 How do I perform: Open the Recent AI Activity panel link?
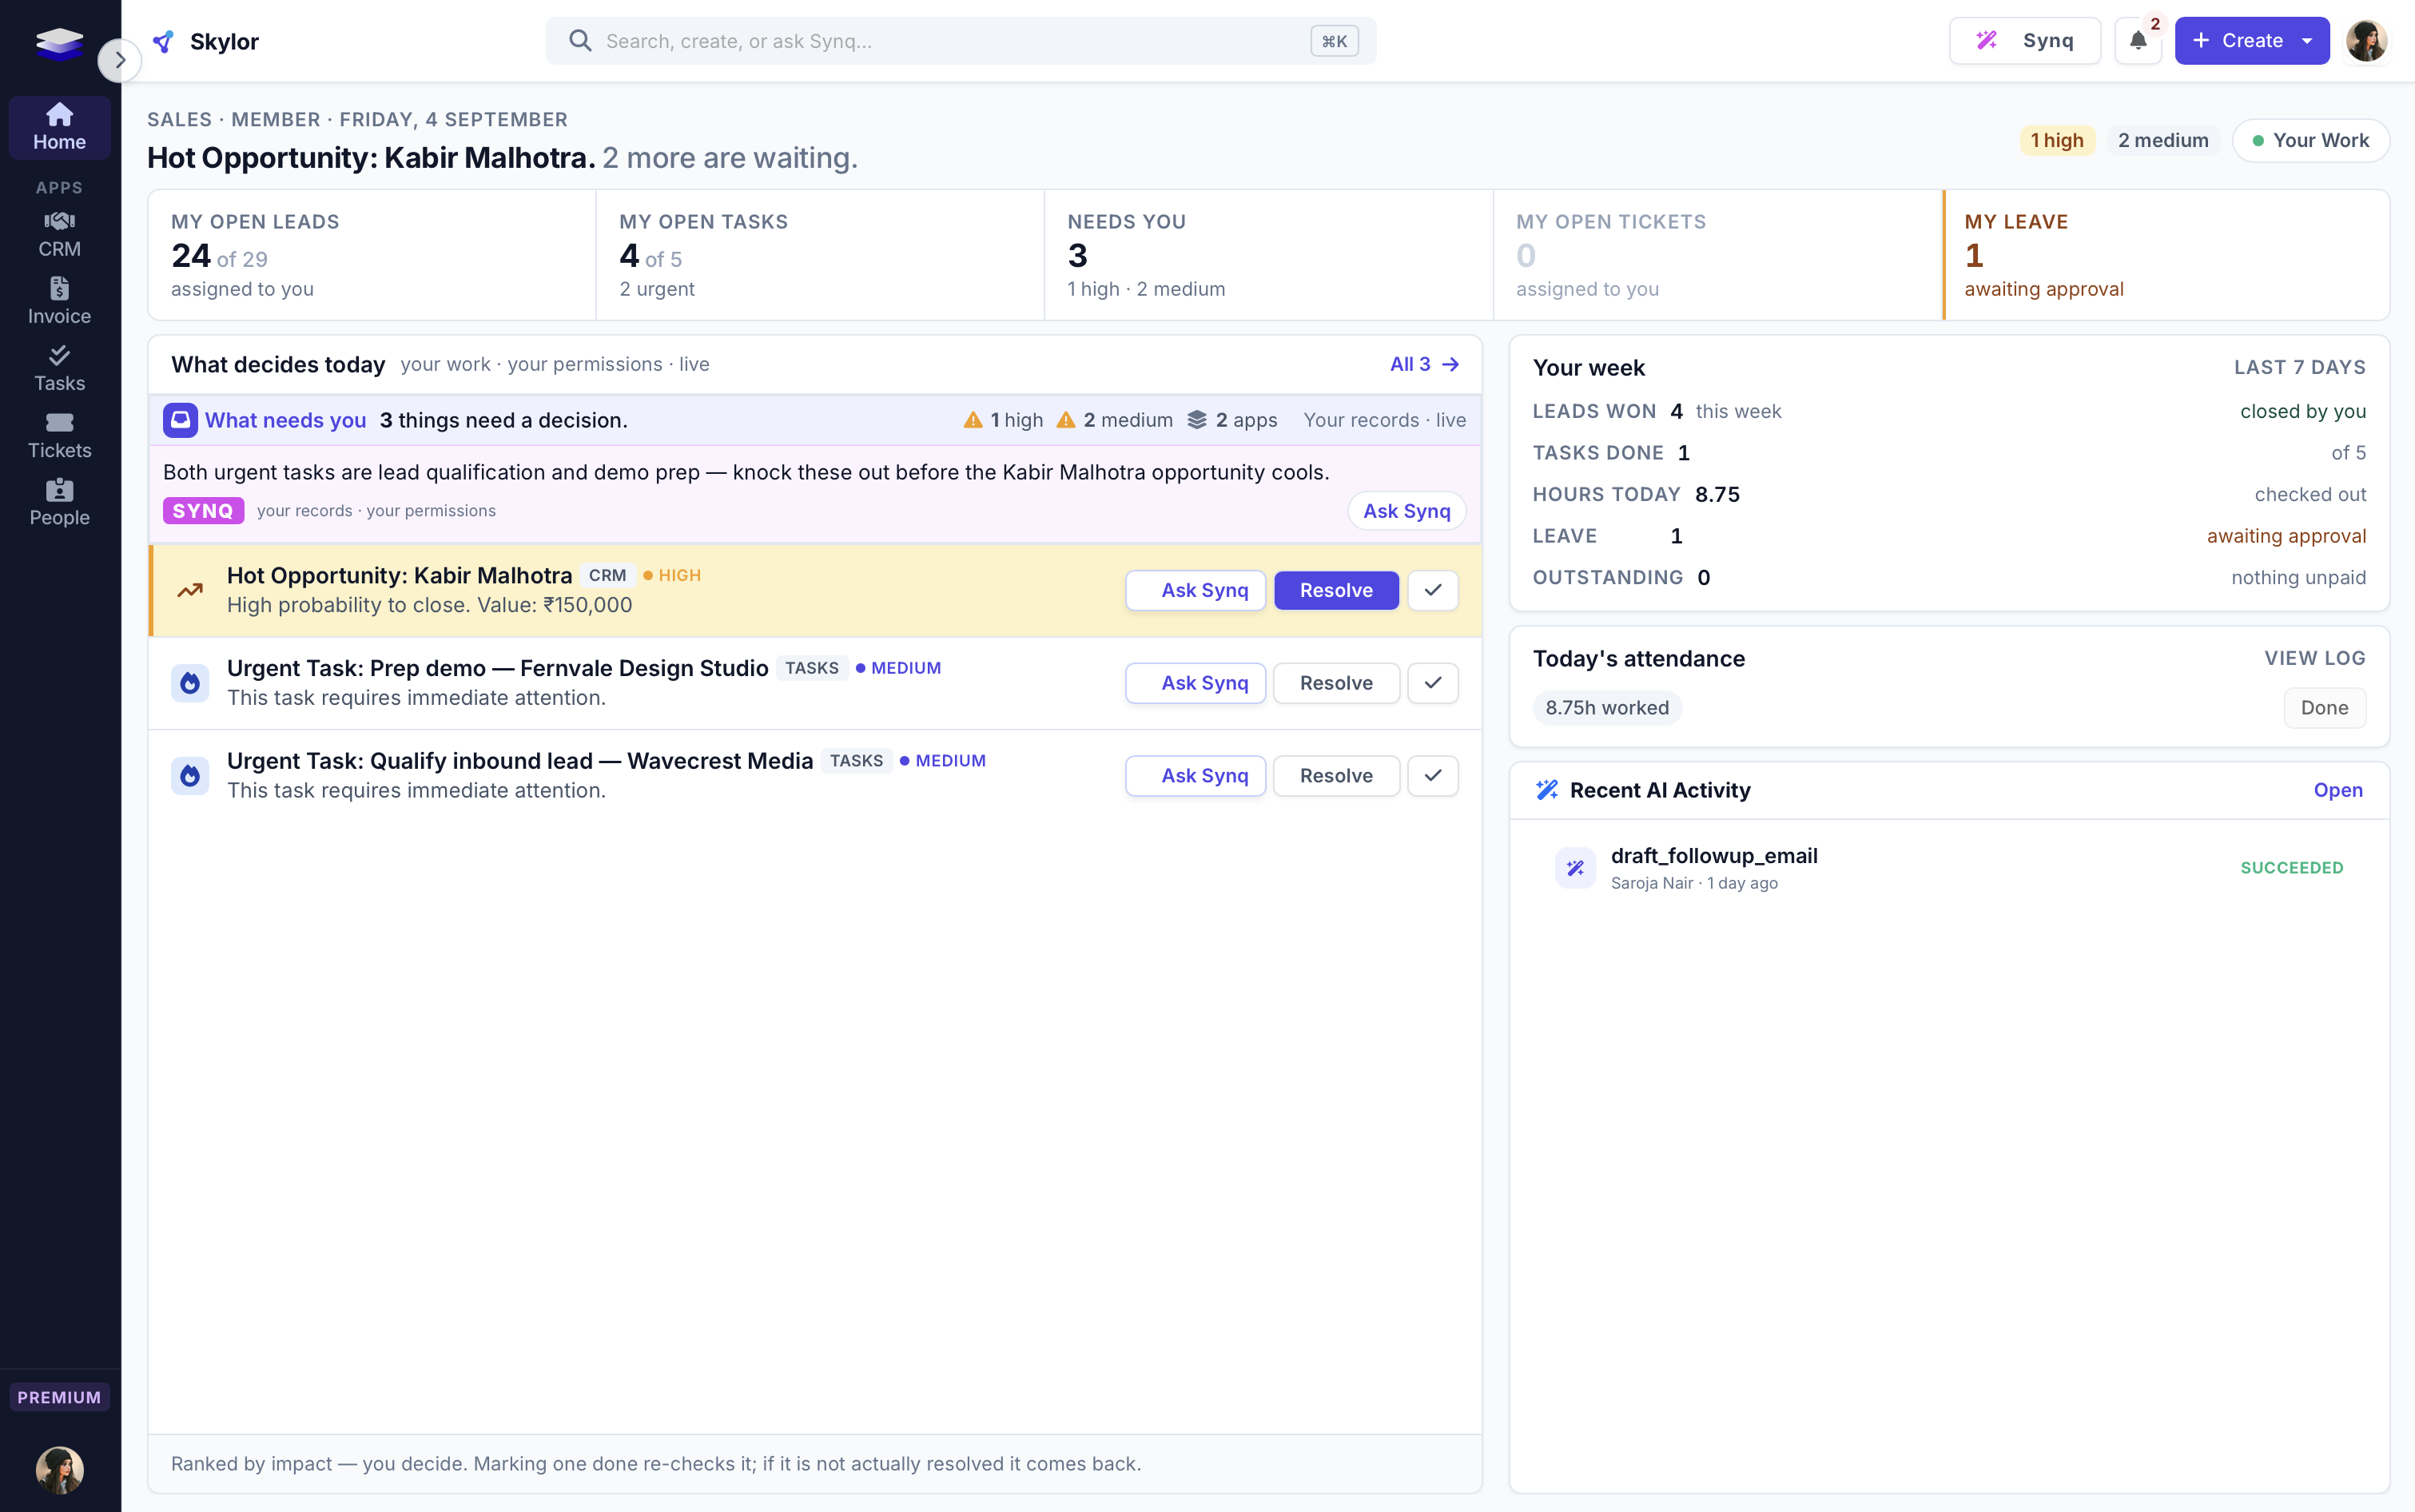click(2338, 790)
